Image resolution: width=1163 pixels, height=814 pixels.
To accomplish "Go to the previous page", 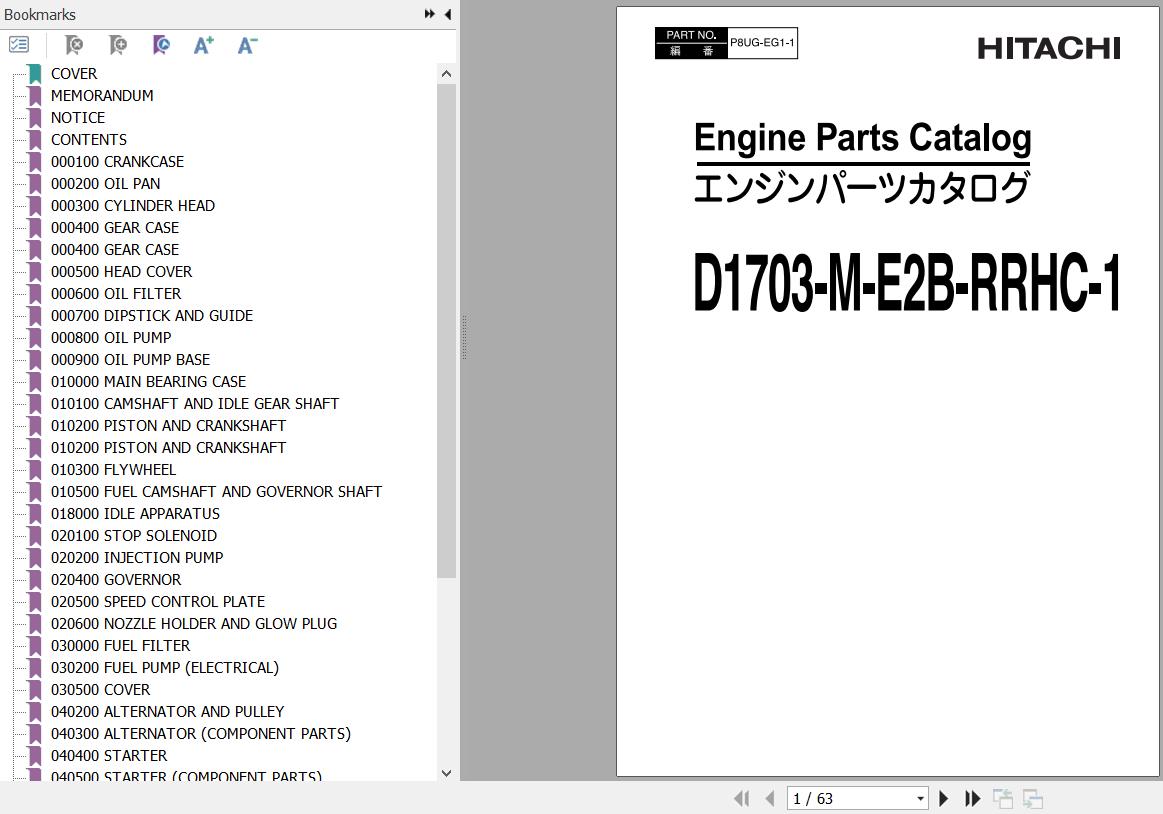I will tap(770, 798).
